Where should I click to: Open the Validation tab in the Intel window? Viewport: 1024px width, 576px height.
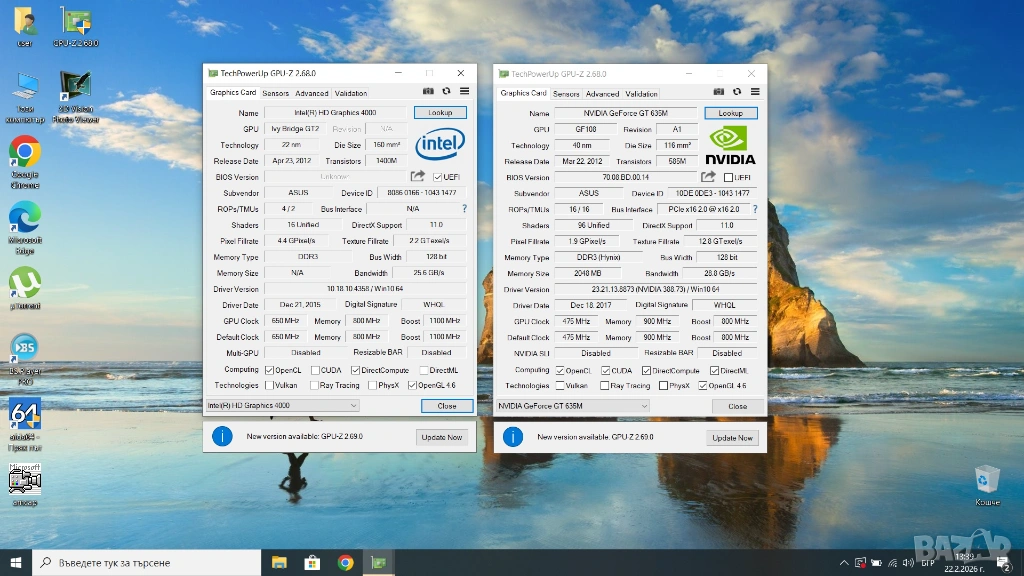[x=350, y=93]
